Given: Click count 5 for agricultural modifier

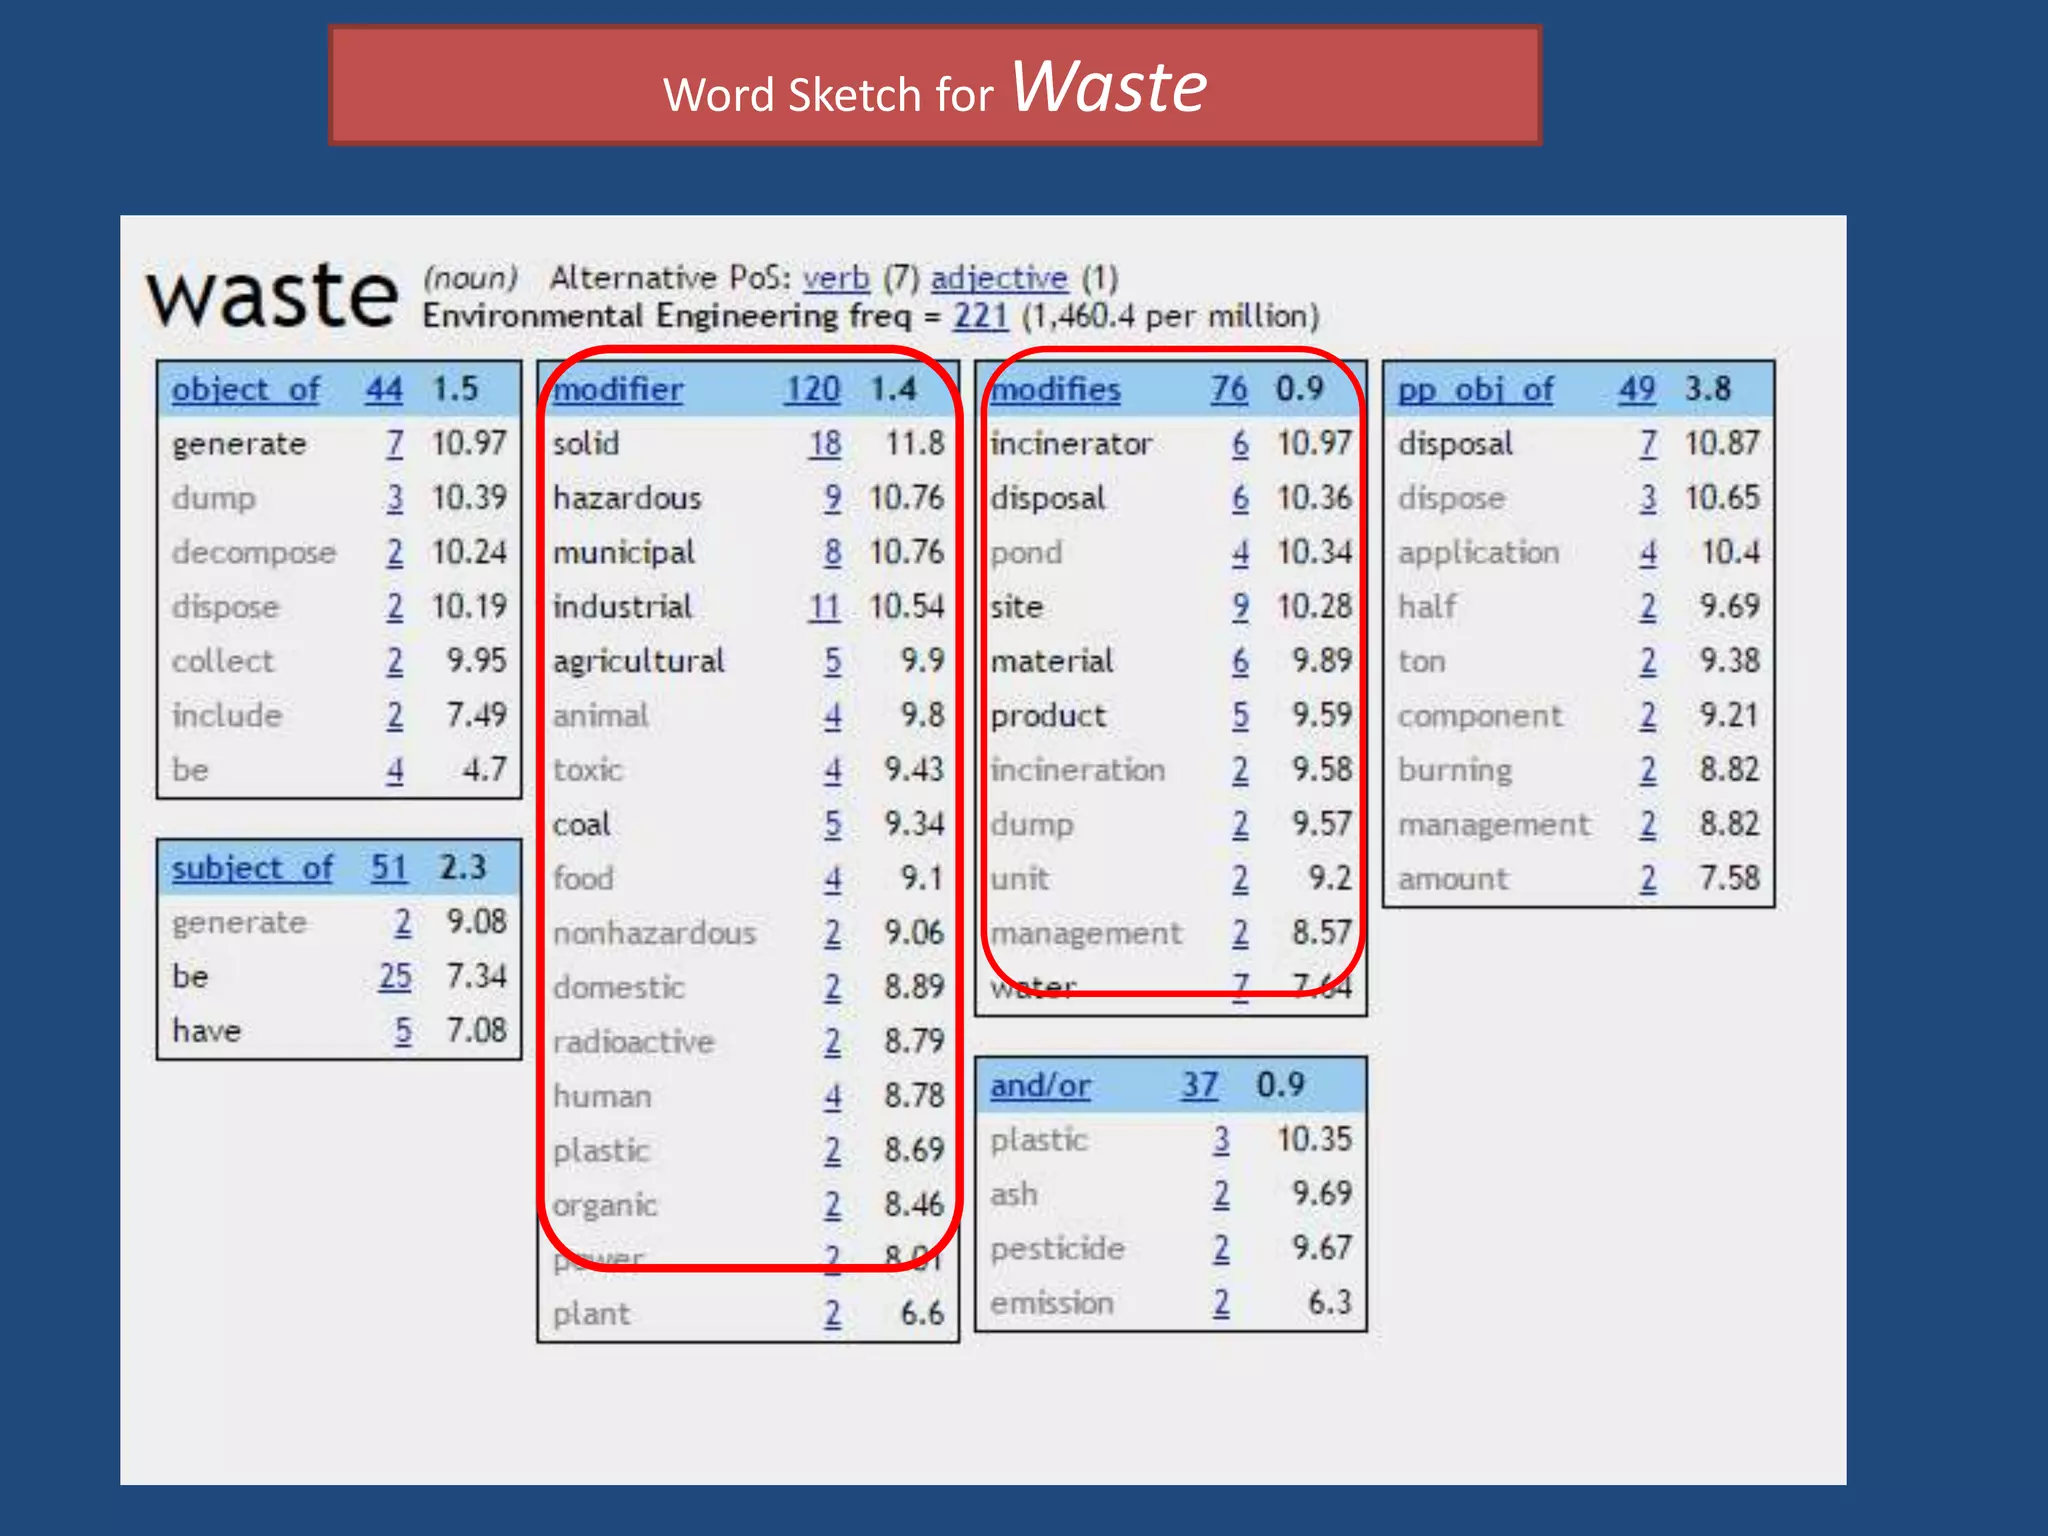Looking at the screenshot, I should click(833, 661).
